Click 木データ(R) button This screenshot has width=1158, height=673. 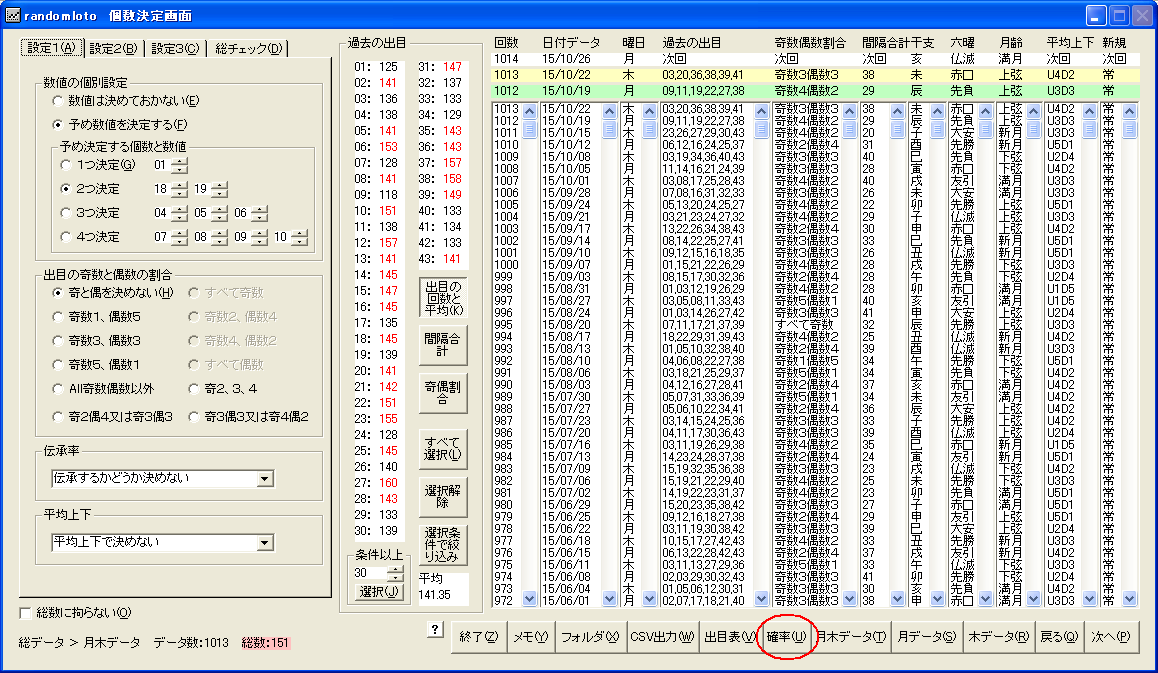tap(998, 637)
